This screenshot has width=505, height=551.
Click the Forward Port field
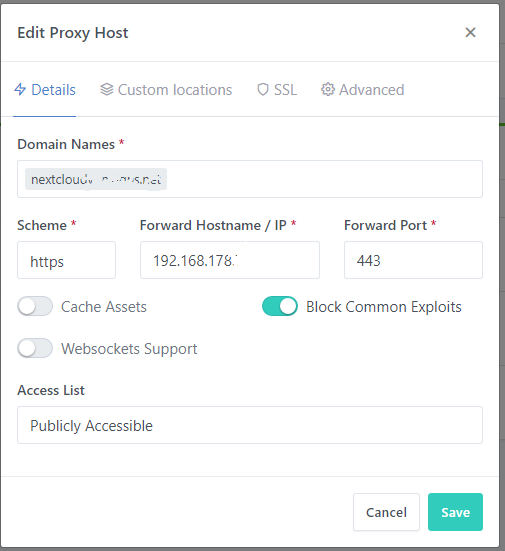click(x=413, y=260)
